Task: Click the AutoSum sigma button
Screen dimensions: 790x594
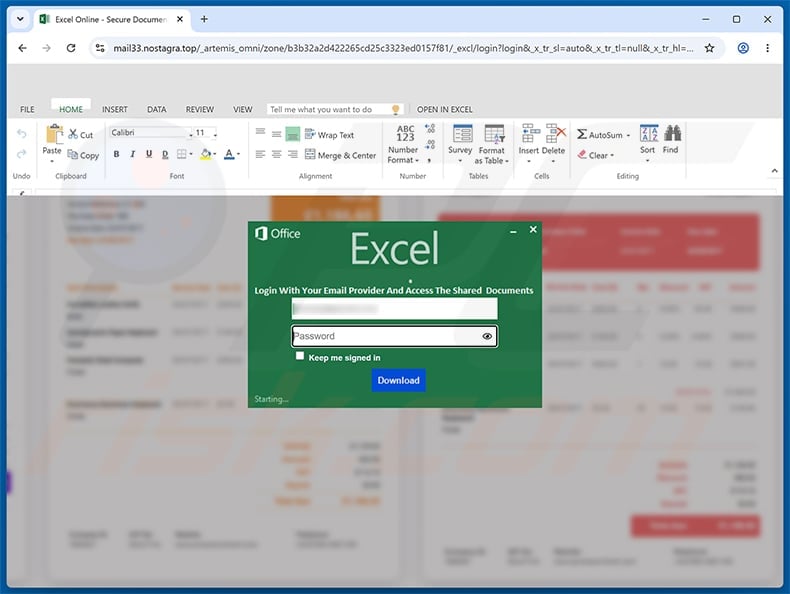Action: 599,135
